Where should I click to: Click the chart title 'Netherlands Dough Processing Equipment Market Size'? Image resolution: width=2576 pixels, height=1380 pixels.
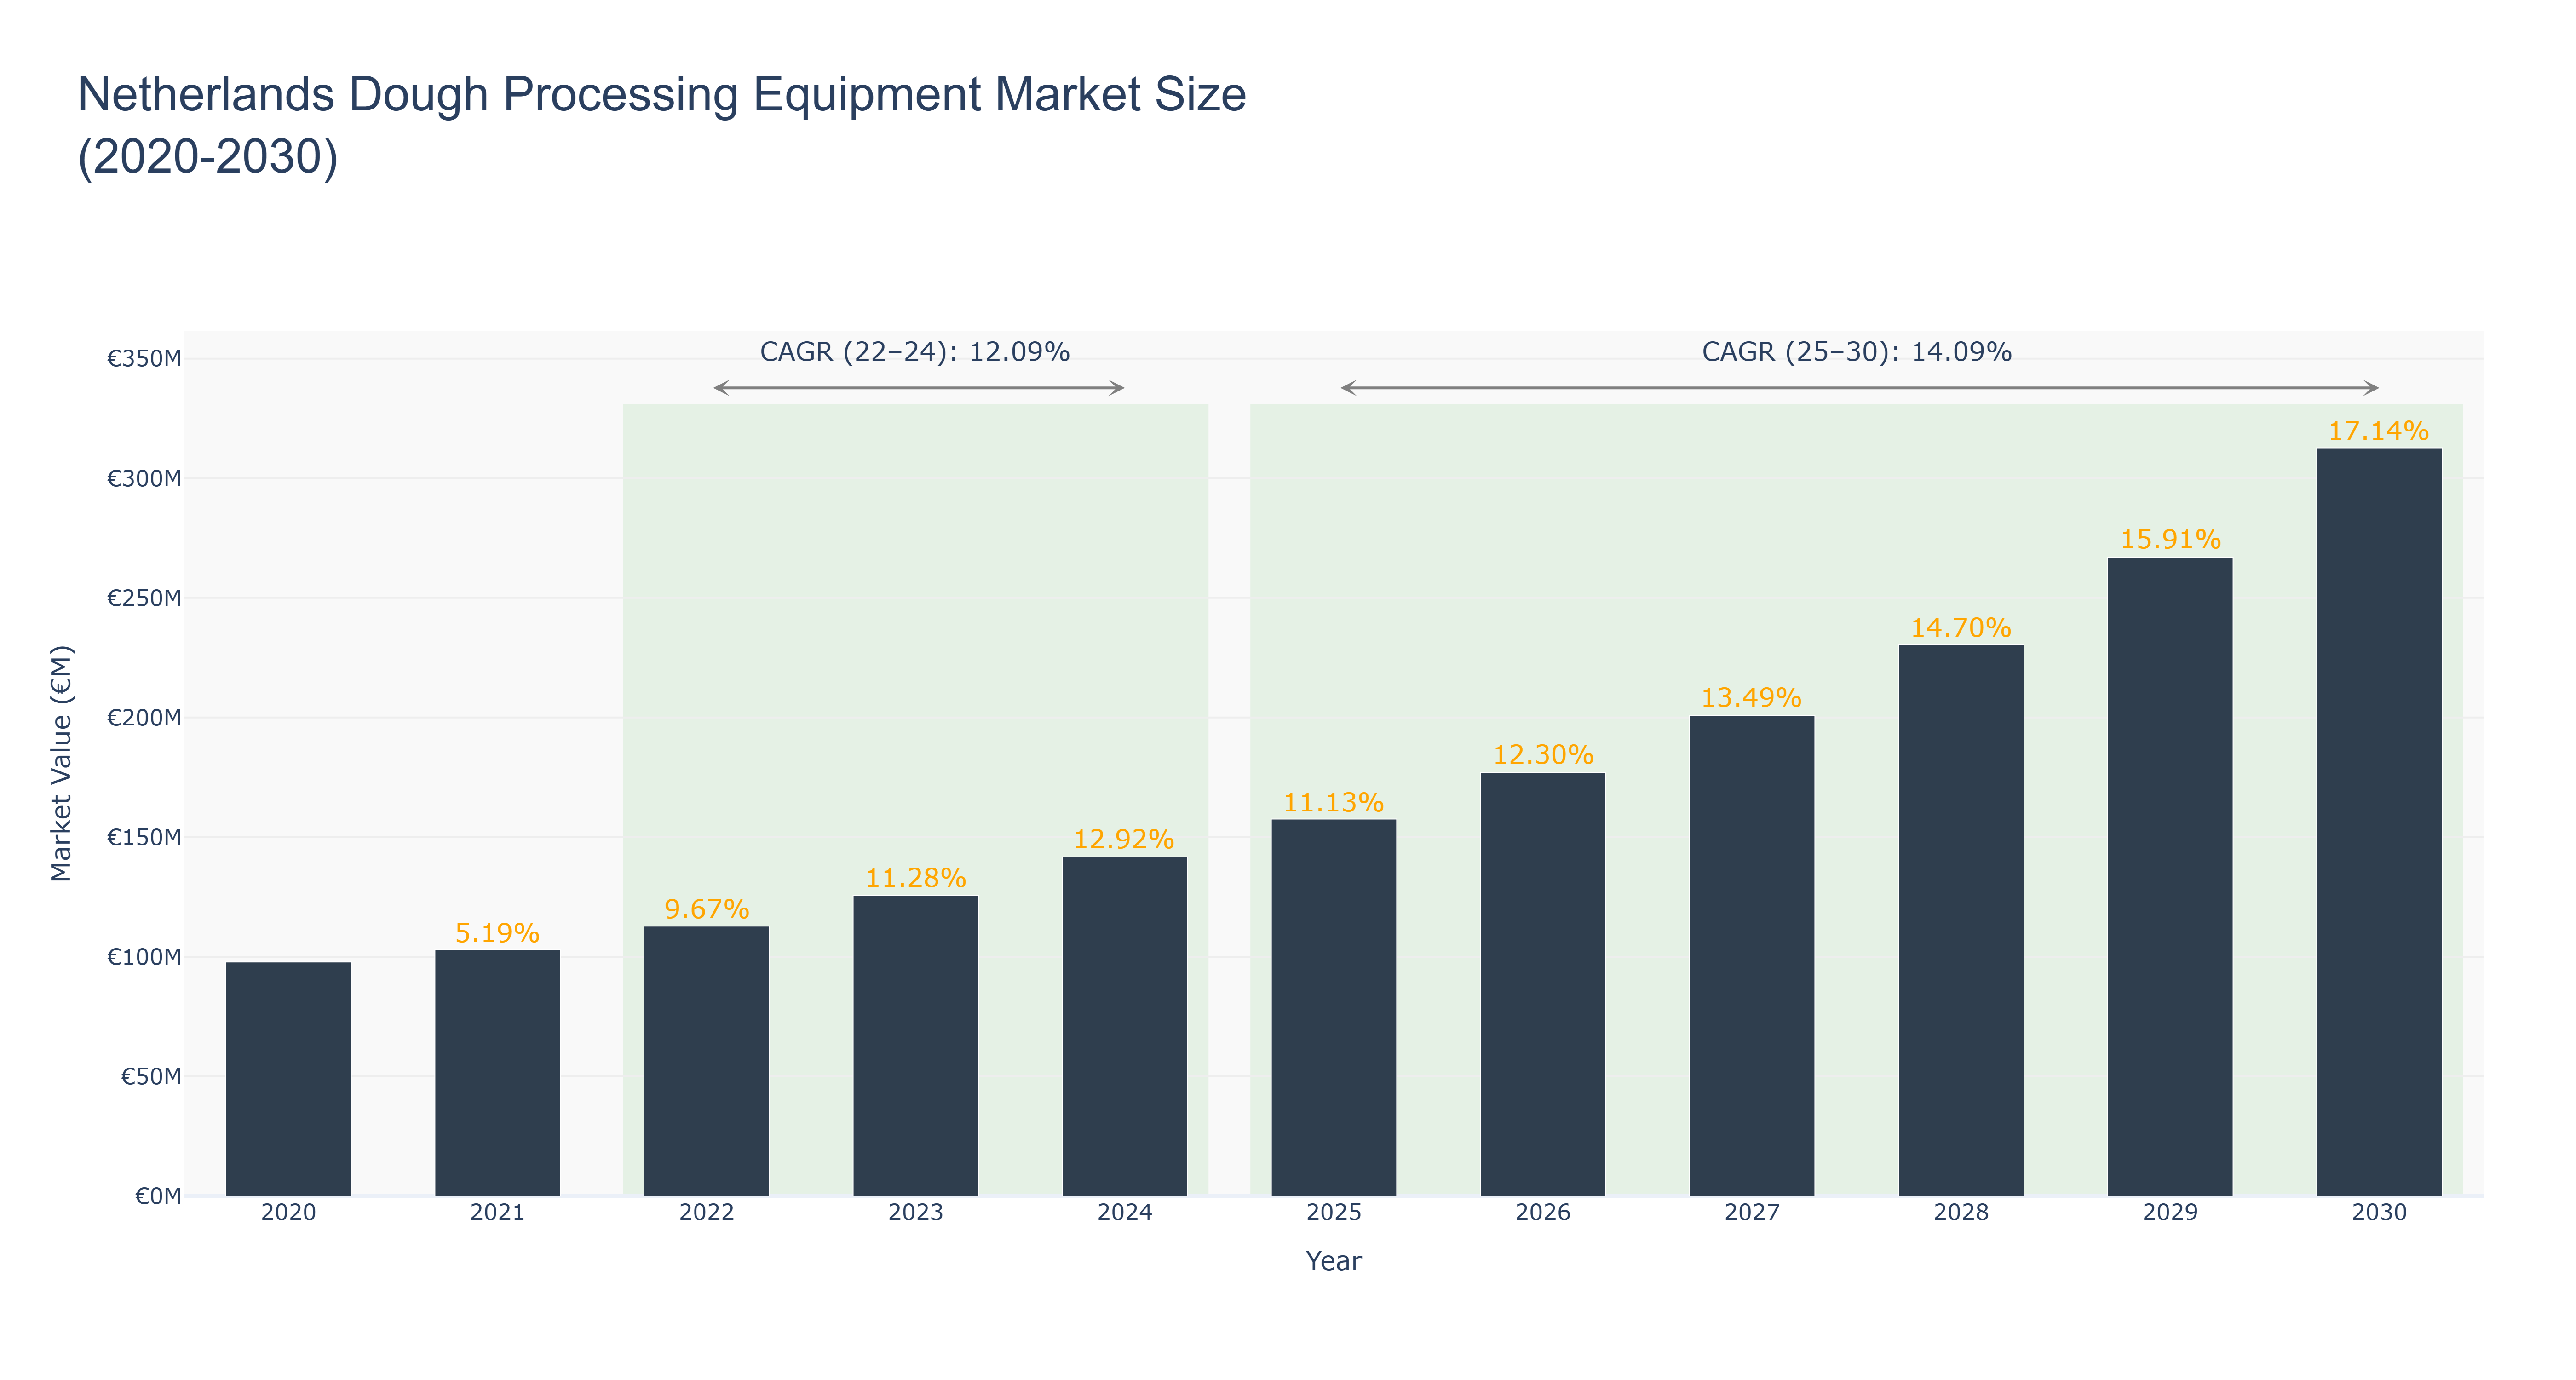tap(662, 95)
